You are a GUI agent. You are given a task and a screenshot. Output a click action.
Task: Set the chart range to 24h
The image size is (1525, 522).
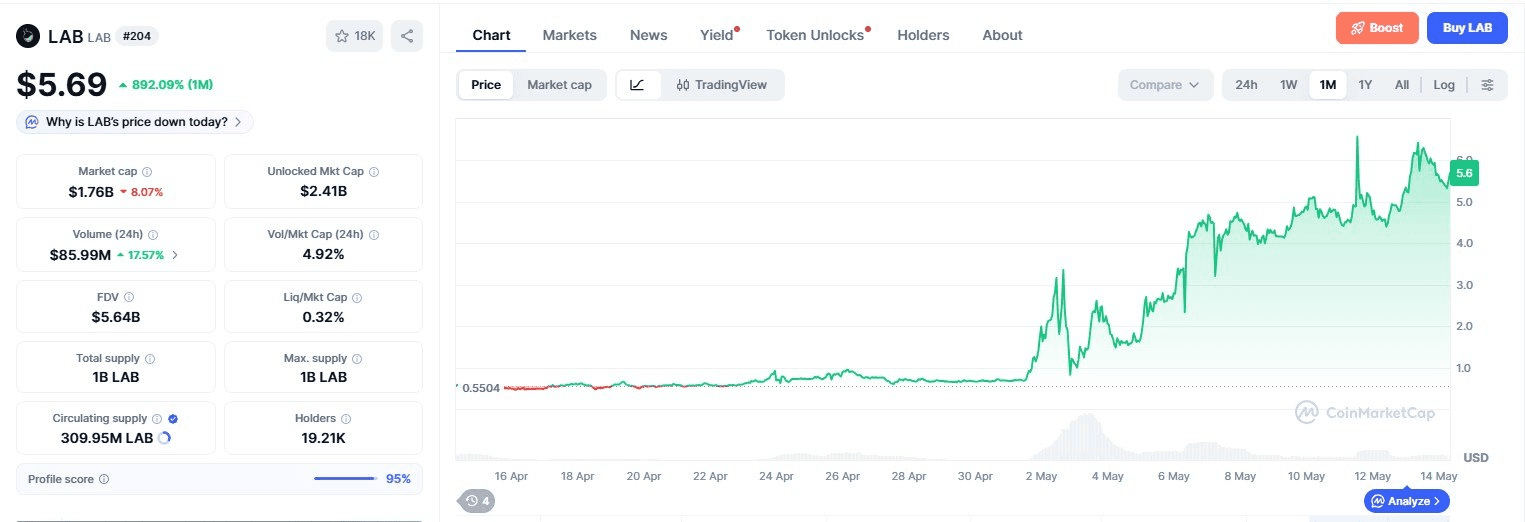tap(1246, 85)
